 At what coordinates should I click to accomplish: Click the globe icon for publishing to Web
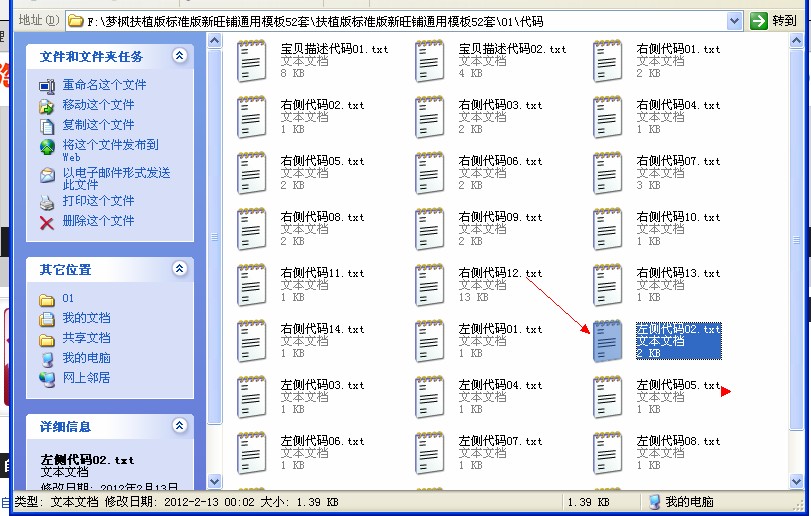pos(47,147)
